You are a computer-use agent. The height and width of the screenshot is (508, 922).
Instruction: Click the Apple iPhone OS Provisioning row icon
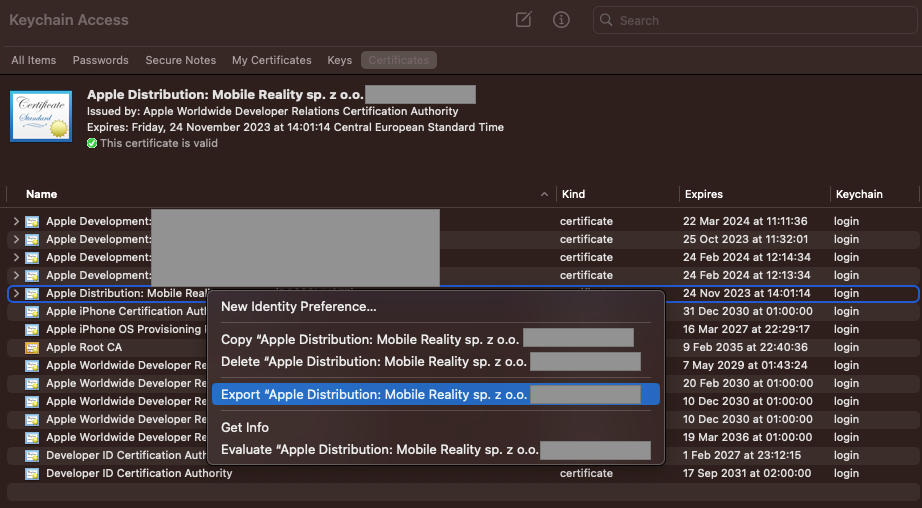point(32,330)
